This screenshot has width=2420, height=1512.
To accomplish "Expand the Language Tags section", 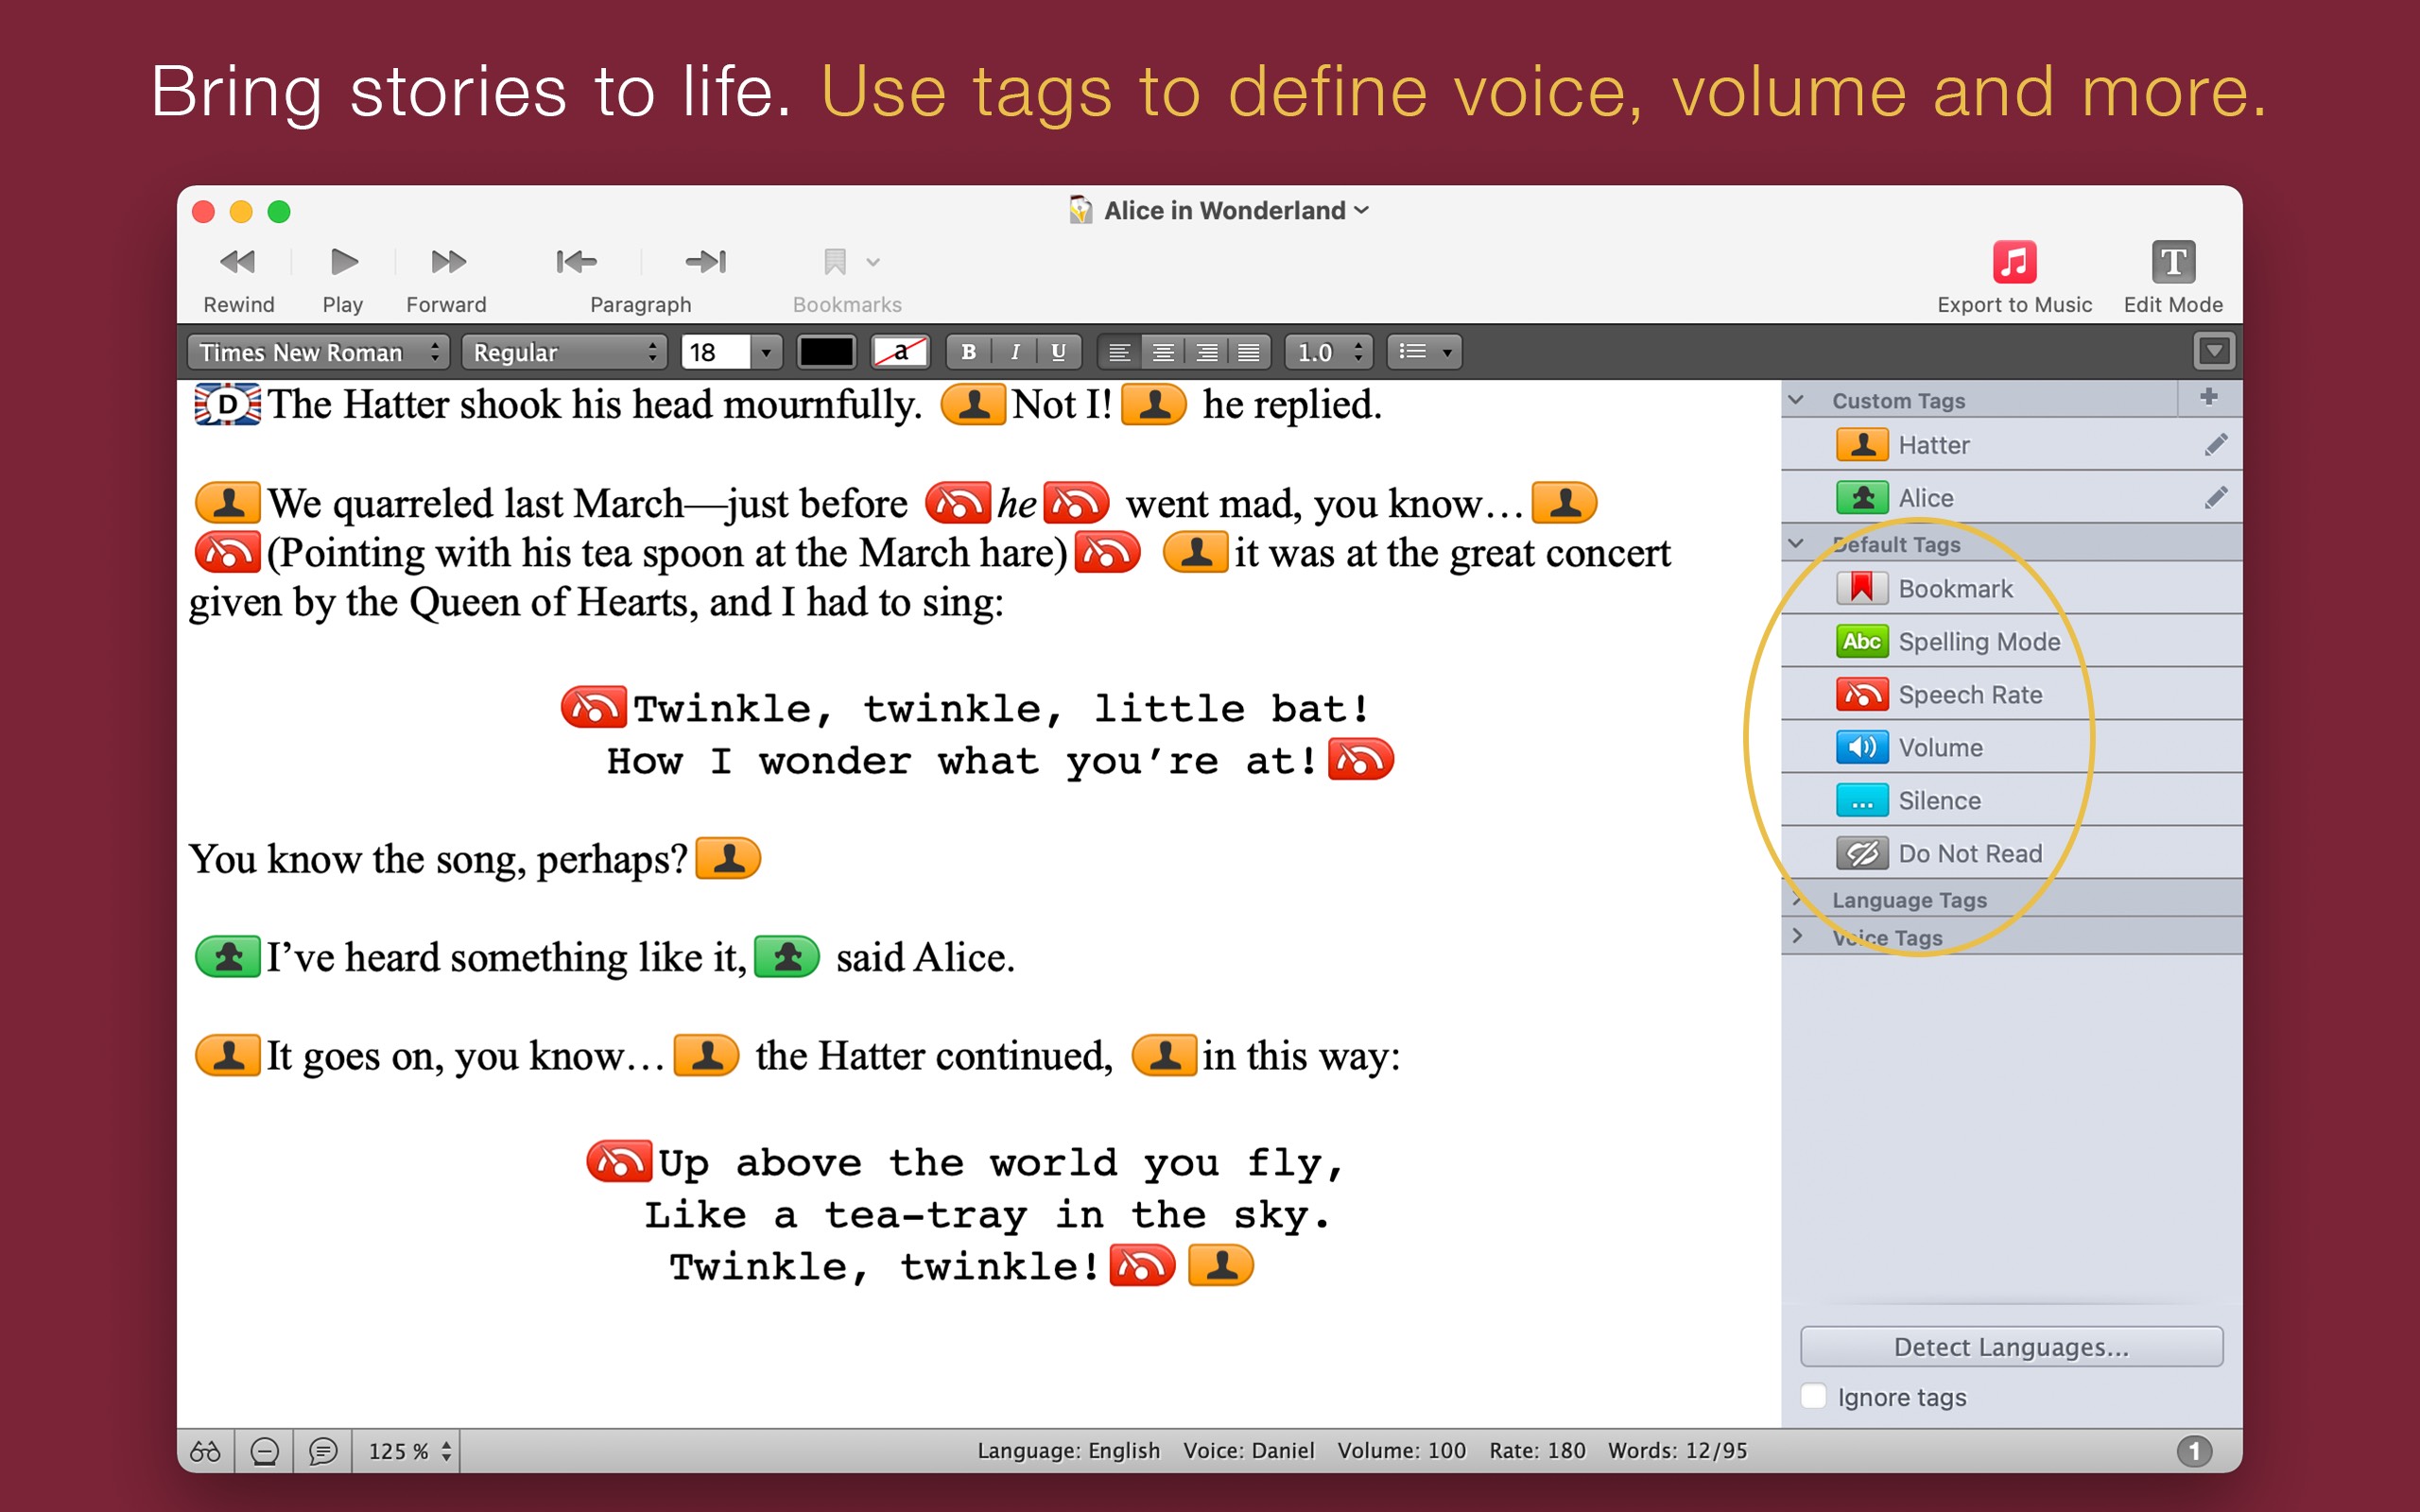I will tap(1797, 900).
